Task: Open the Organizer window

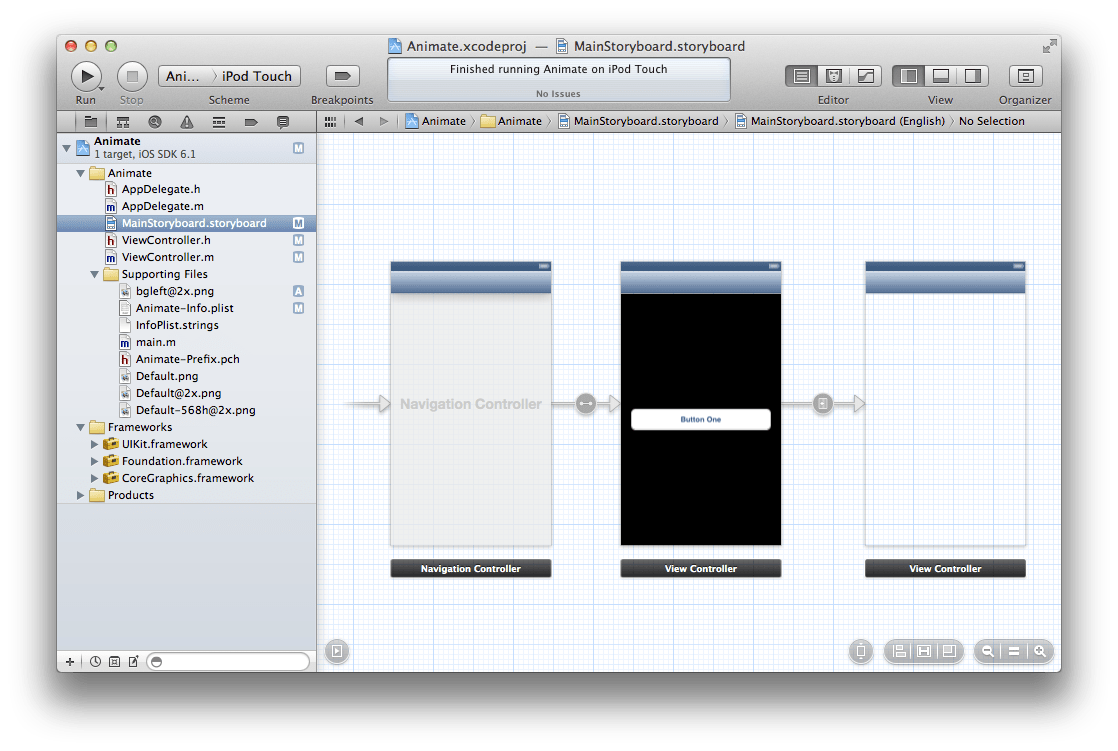Action: point(1025,76)
